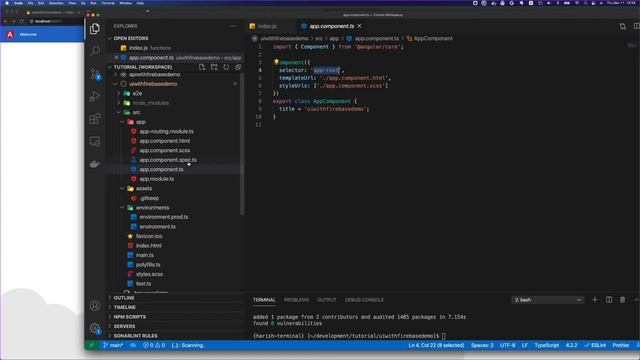Open app-routing.module.ts file
This screenshot has width=640, height=360.
[x=167, y=131]
